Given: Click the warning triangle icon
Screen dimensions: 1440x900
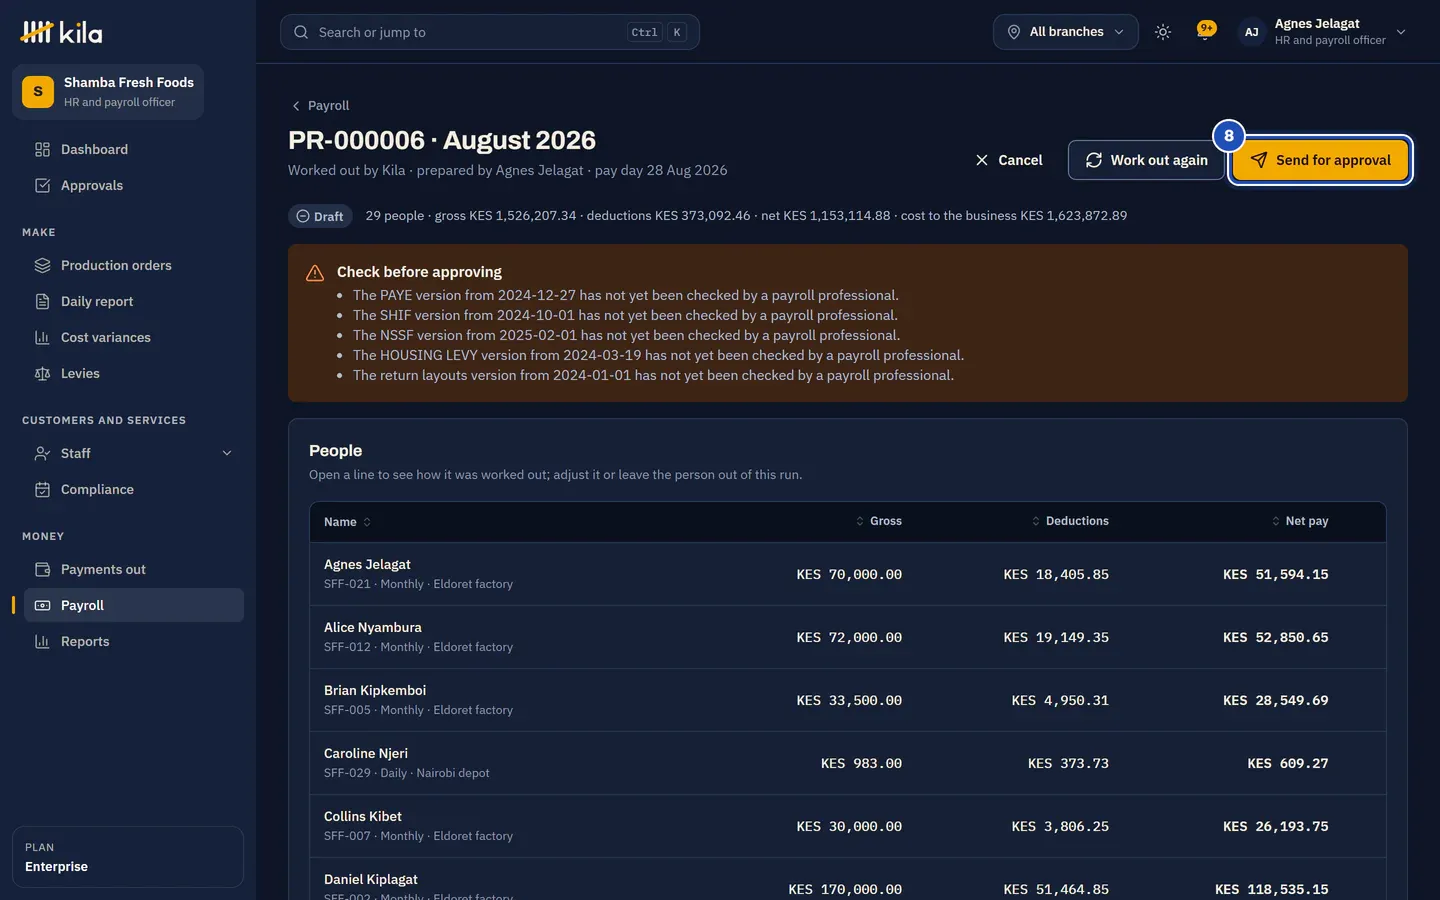Looking at the screenshot, I should pyautogui.click(x=315, y=273).
